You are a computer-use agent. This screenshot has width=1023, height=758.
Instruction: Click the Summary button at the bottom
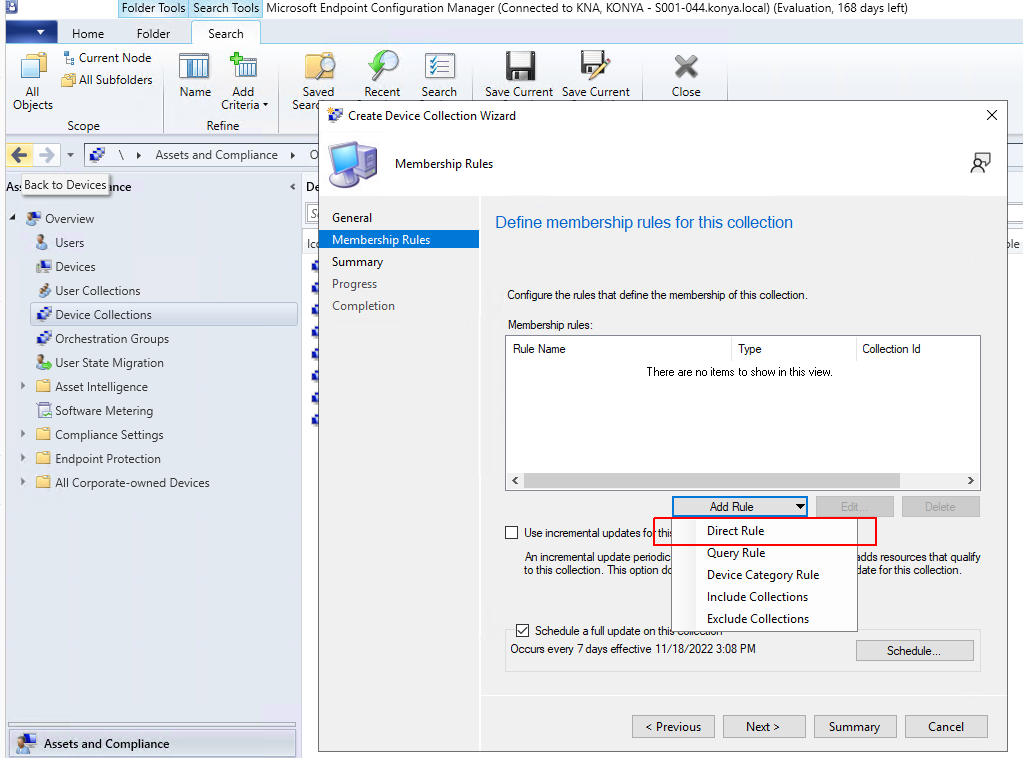click(855, 727)
